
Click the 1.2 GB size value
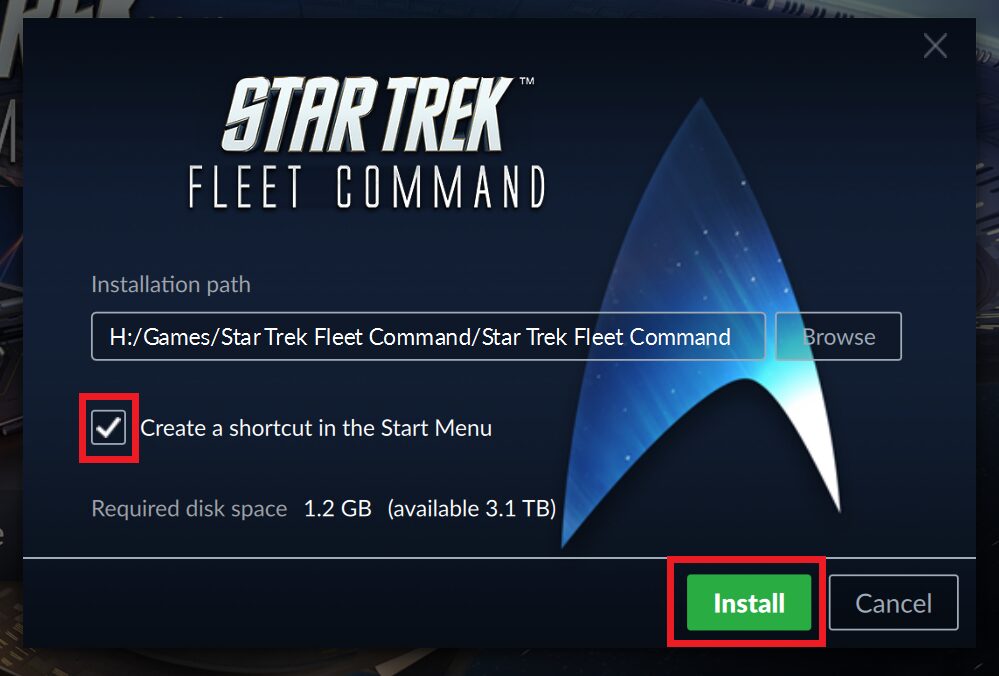(338, 508)
